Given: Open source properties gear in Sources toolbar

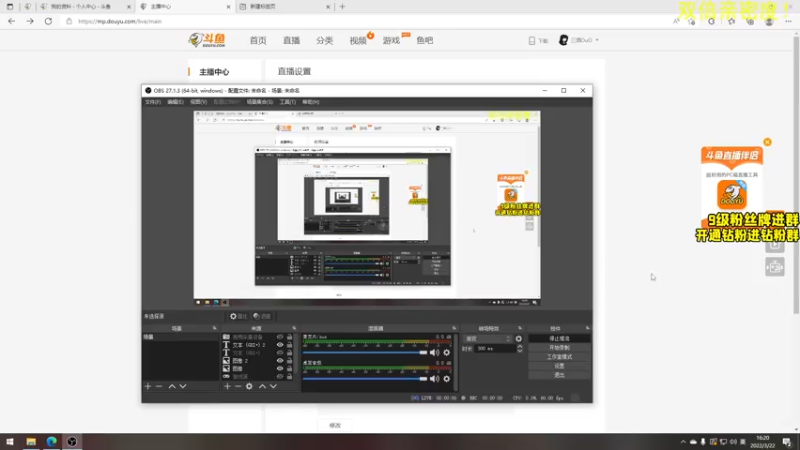Looking at the screenshot, I should 249,386.
